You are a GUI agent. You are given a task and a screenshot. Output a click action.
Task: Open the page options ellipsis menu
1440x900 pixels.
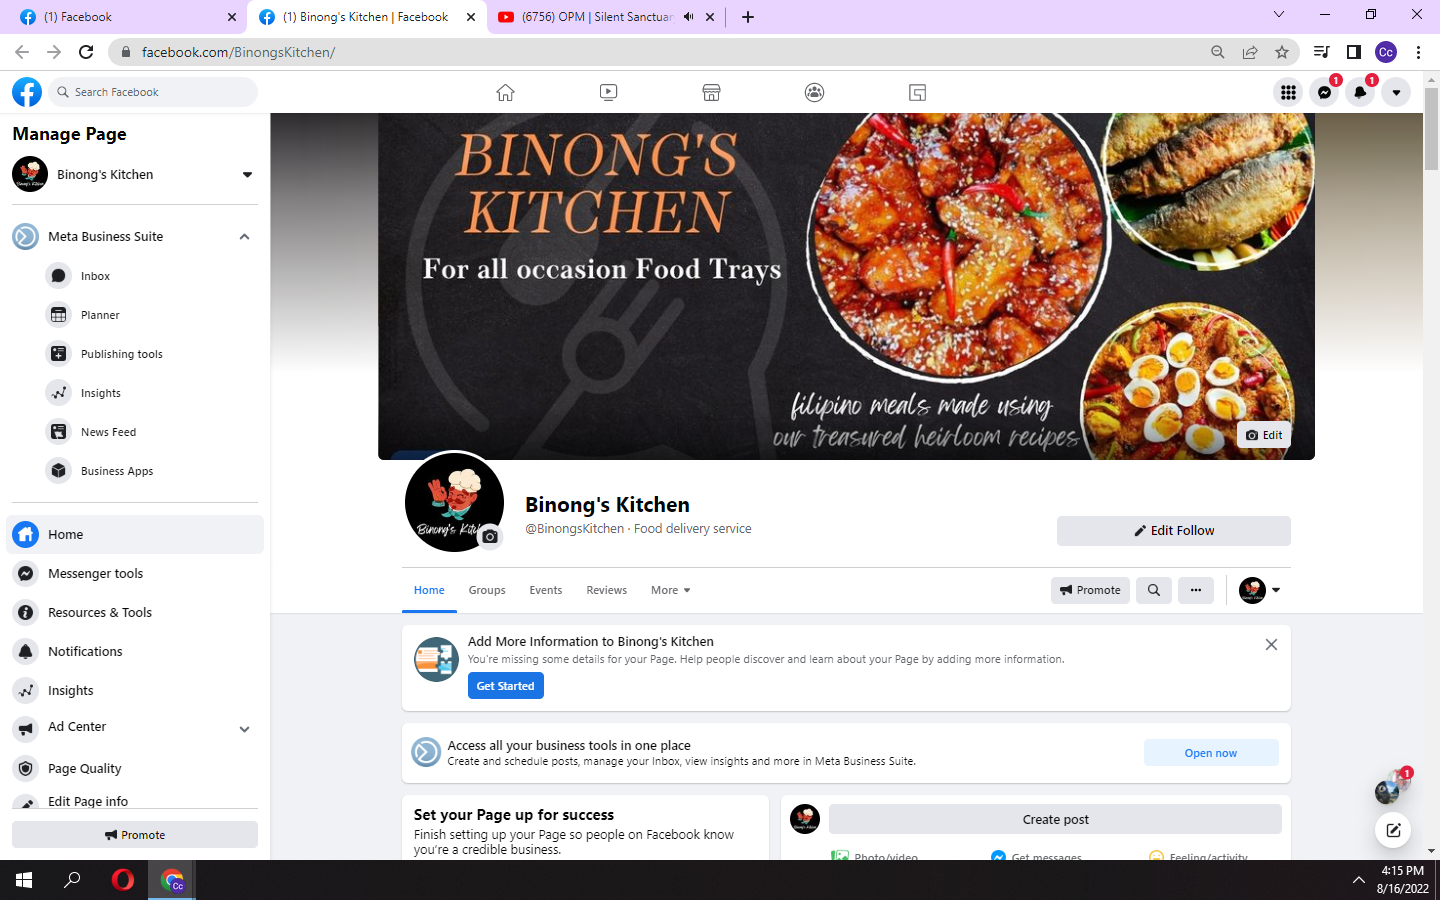click(x=1196, y=590)
